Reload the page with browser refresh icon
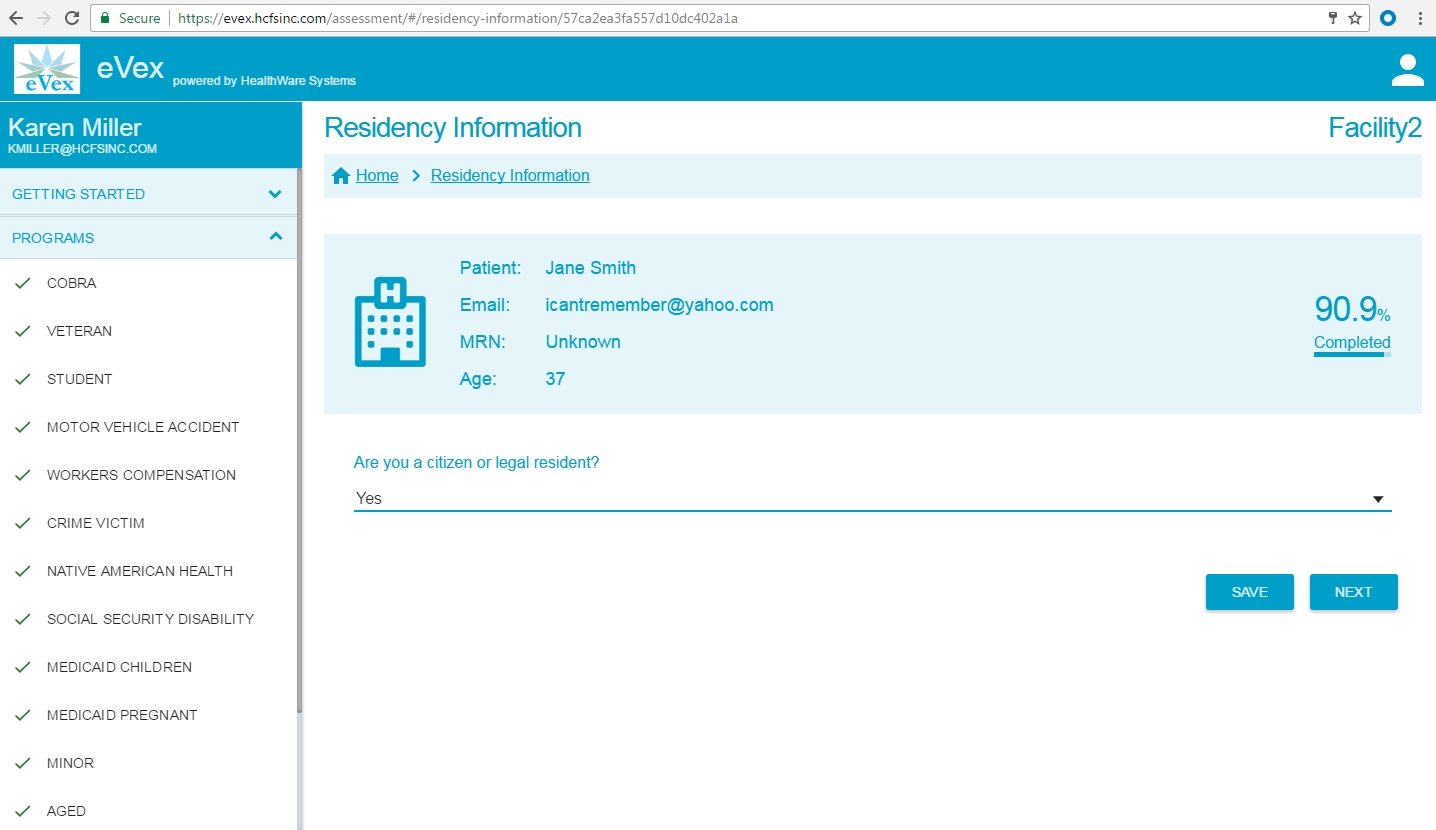This screenshot has width=1436, height=830. [71, 18]
